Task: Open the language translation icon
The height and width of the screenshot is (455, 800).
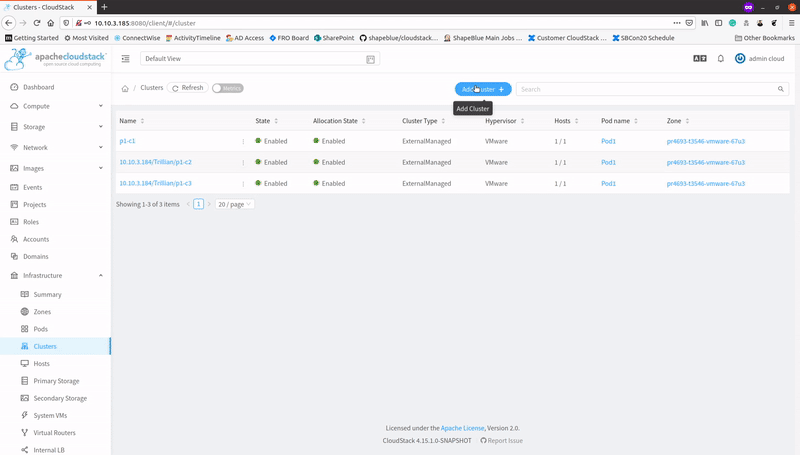Action: [x=699, y=59]
